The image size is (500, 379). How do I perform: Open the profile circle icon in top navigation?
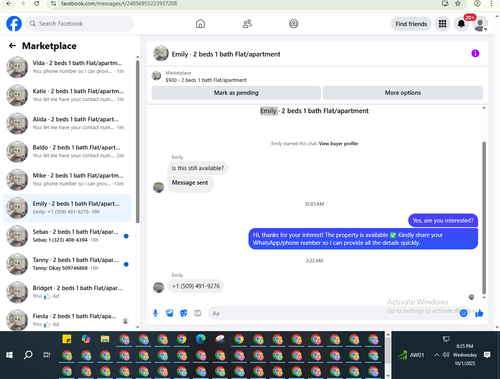pyautogui.click(x=294, y=24)
